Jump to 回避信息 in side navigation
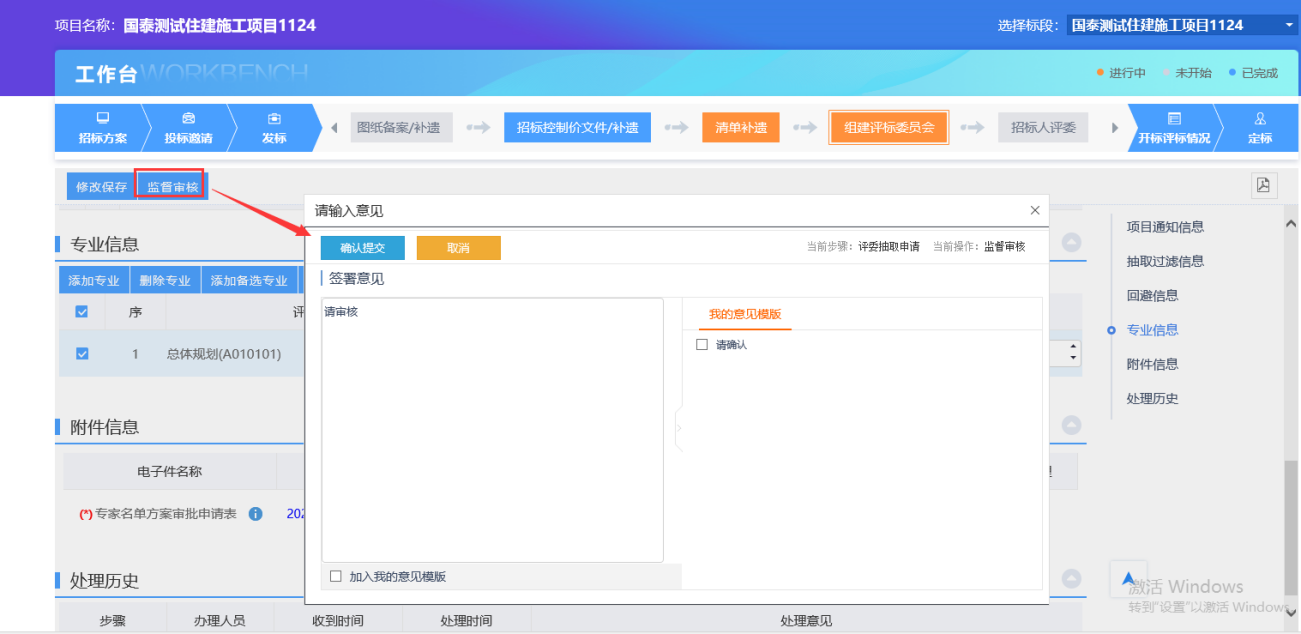The width and height of the screenshot is (1301, 634). coord(1152,295)
